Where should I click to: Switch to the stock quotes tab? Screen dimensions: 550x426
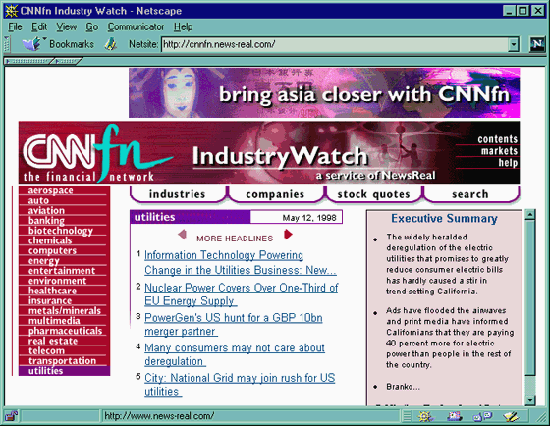pyautogui.click(x=374, y=194)
